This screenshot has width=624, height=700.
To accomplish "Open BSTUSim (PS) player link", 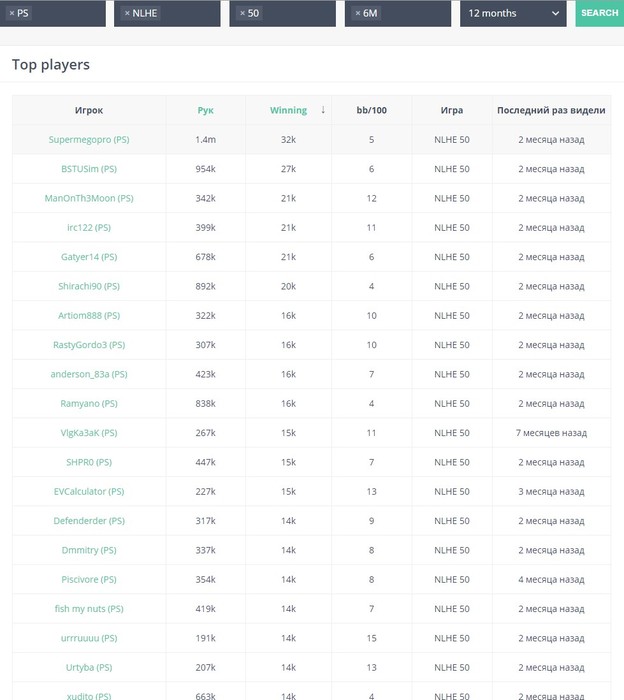I will (x=89, y=169).
